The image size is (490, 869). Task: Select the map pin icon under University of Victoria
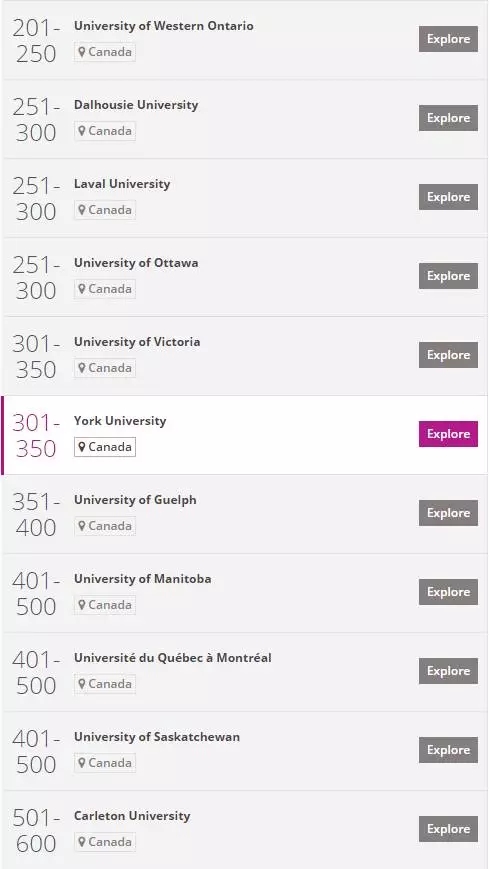pyautogui.click(x=82, y=368)
